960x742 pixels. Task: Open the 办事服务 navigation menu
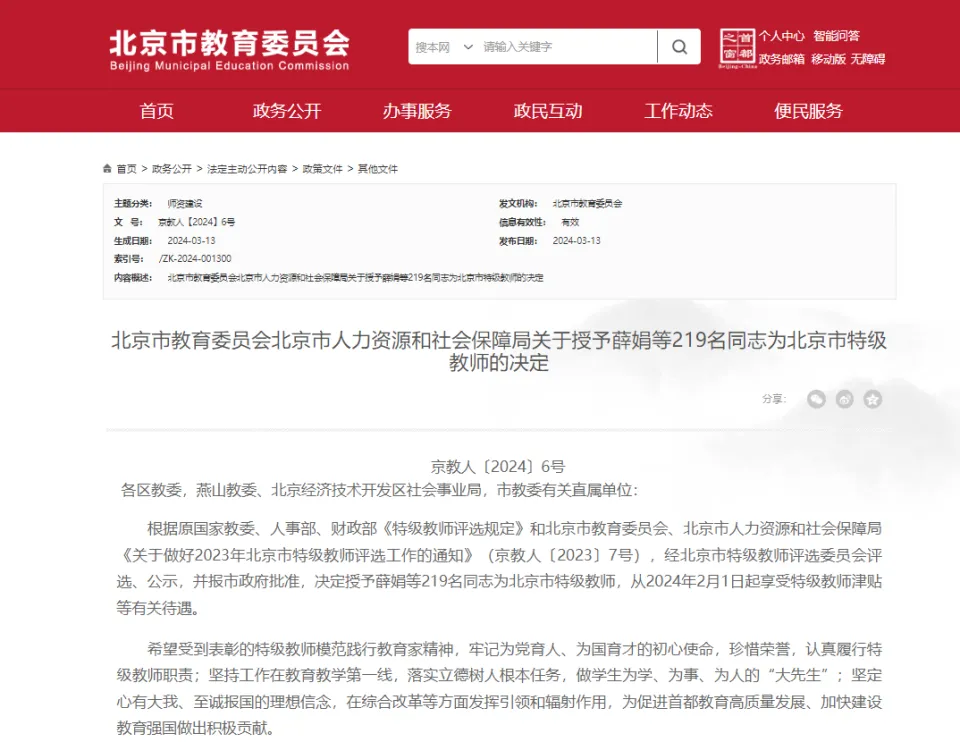point(417,111)
